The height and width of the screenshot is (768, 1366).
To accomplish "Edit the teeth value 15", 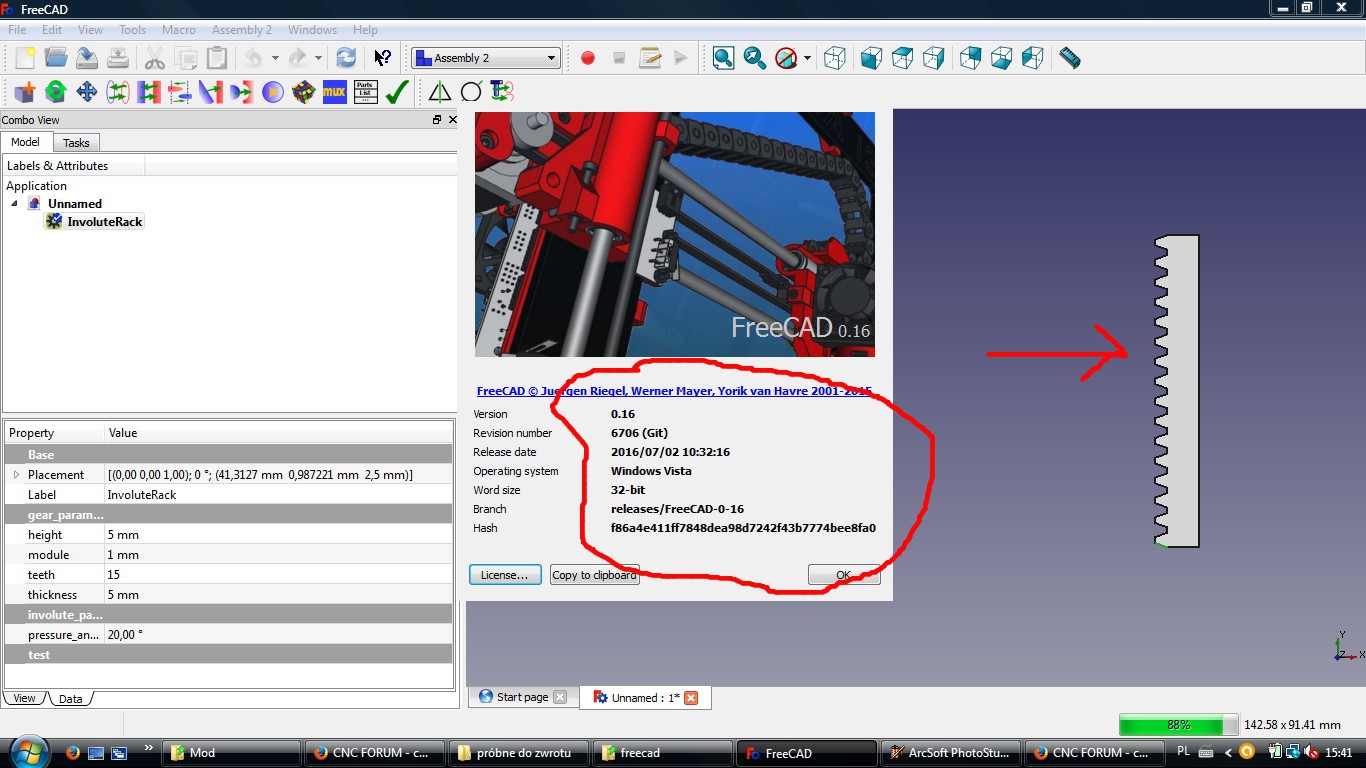I will (279, 575).
